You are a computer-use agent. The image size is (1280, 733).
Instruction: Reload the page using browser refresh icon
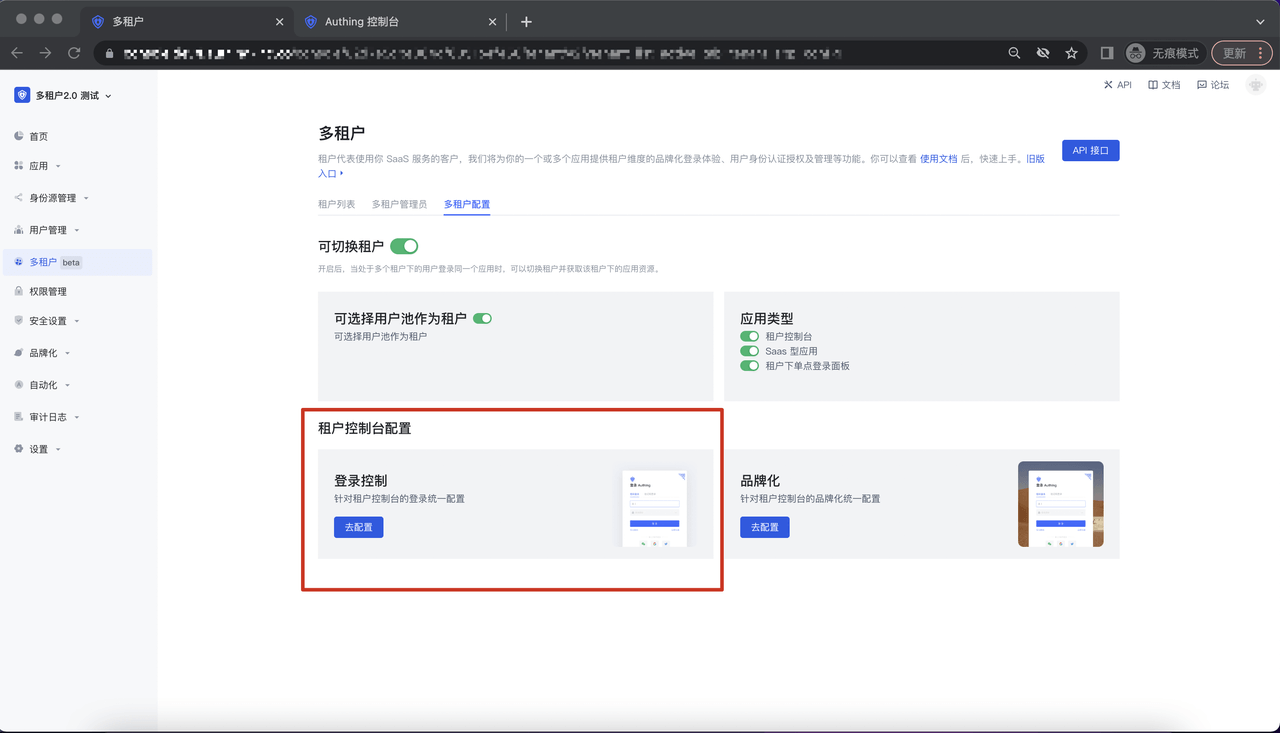click(74, 53)
